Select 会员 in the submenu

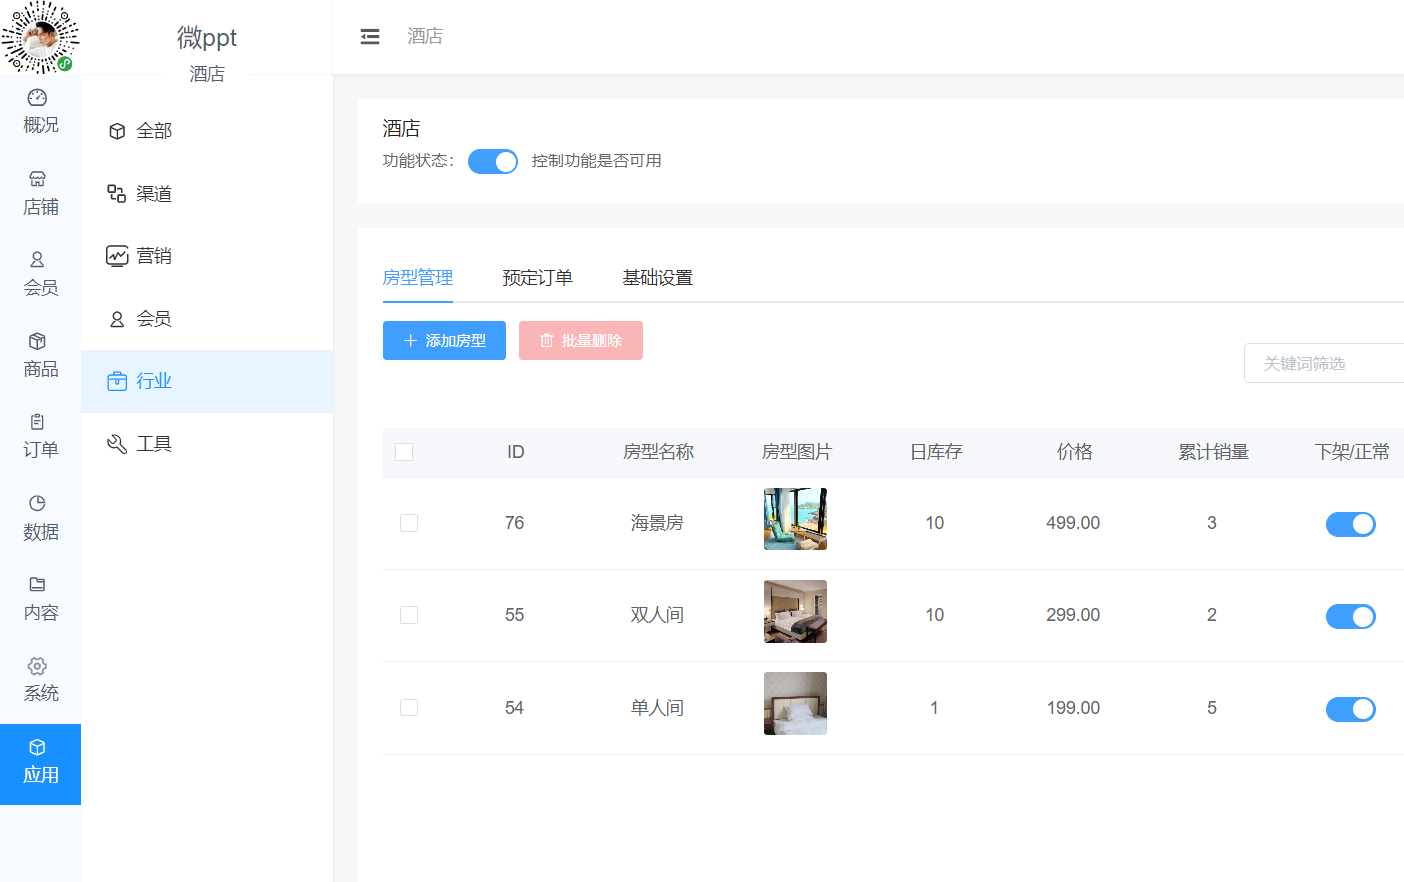click(x=207, y=319)
